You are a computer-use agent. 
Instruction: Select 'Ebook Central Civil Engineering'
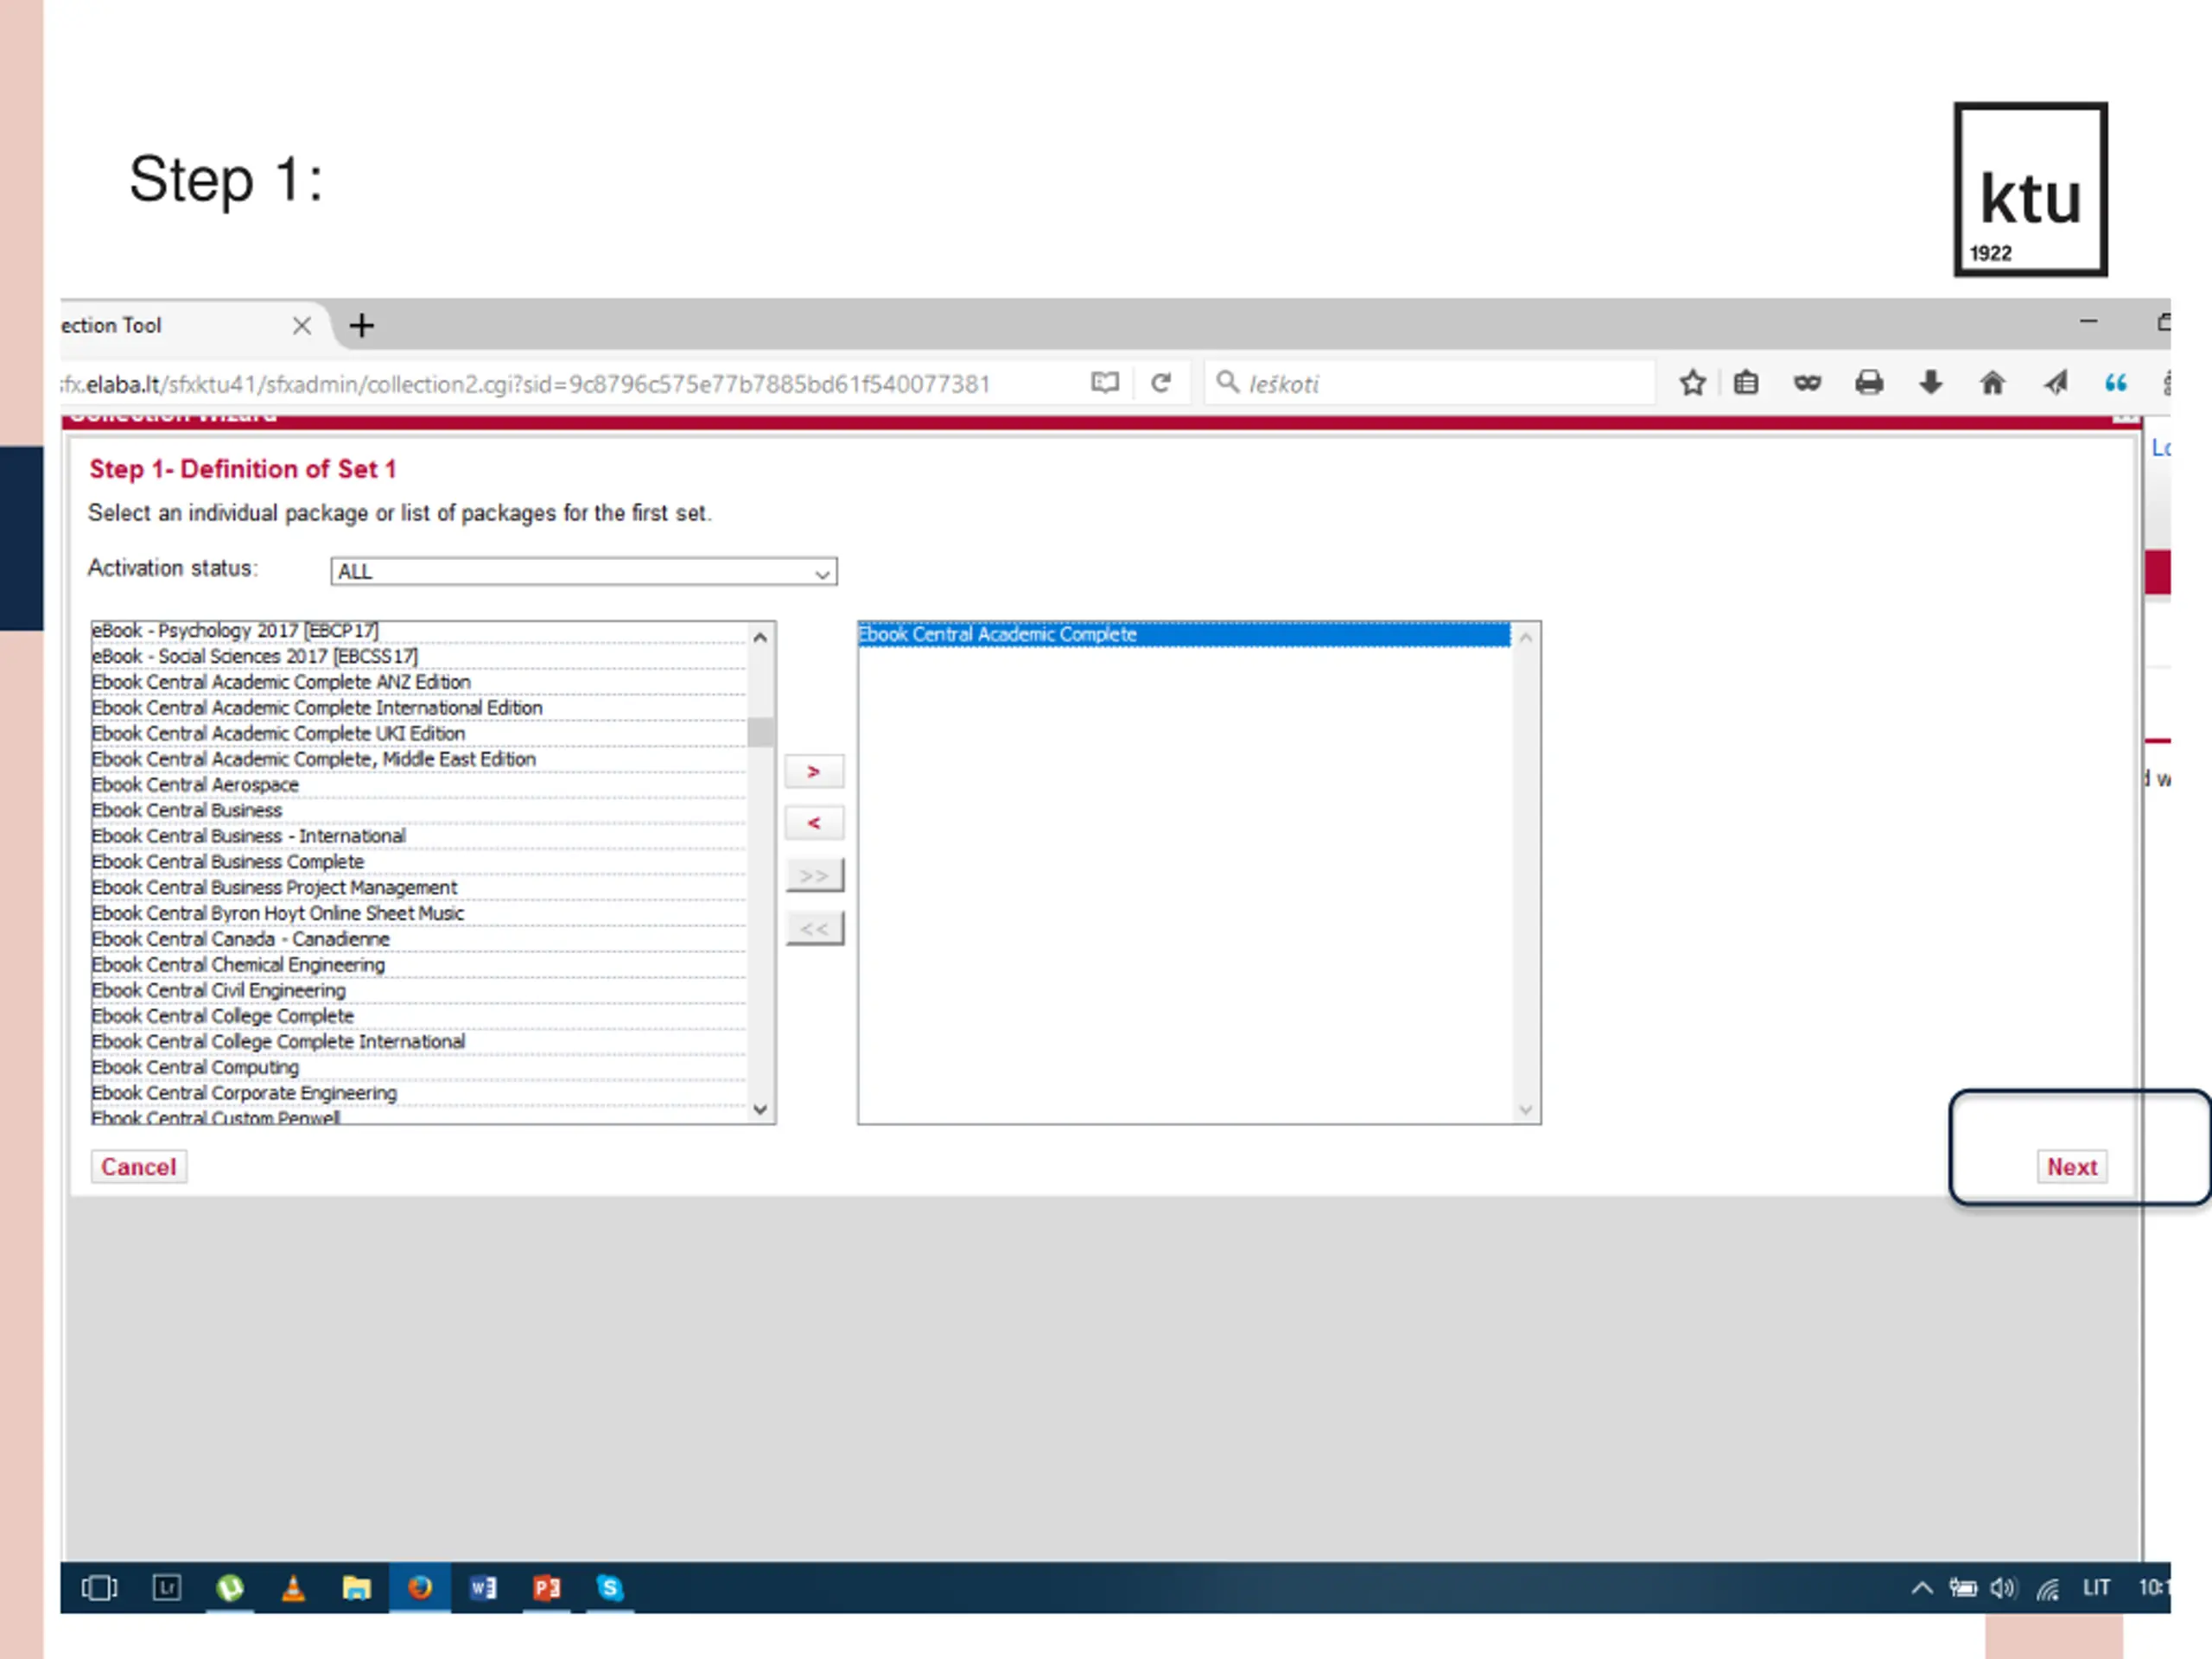point(418,991)
